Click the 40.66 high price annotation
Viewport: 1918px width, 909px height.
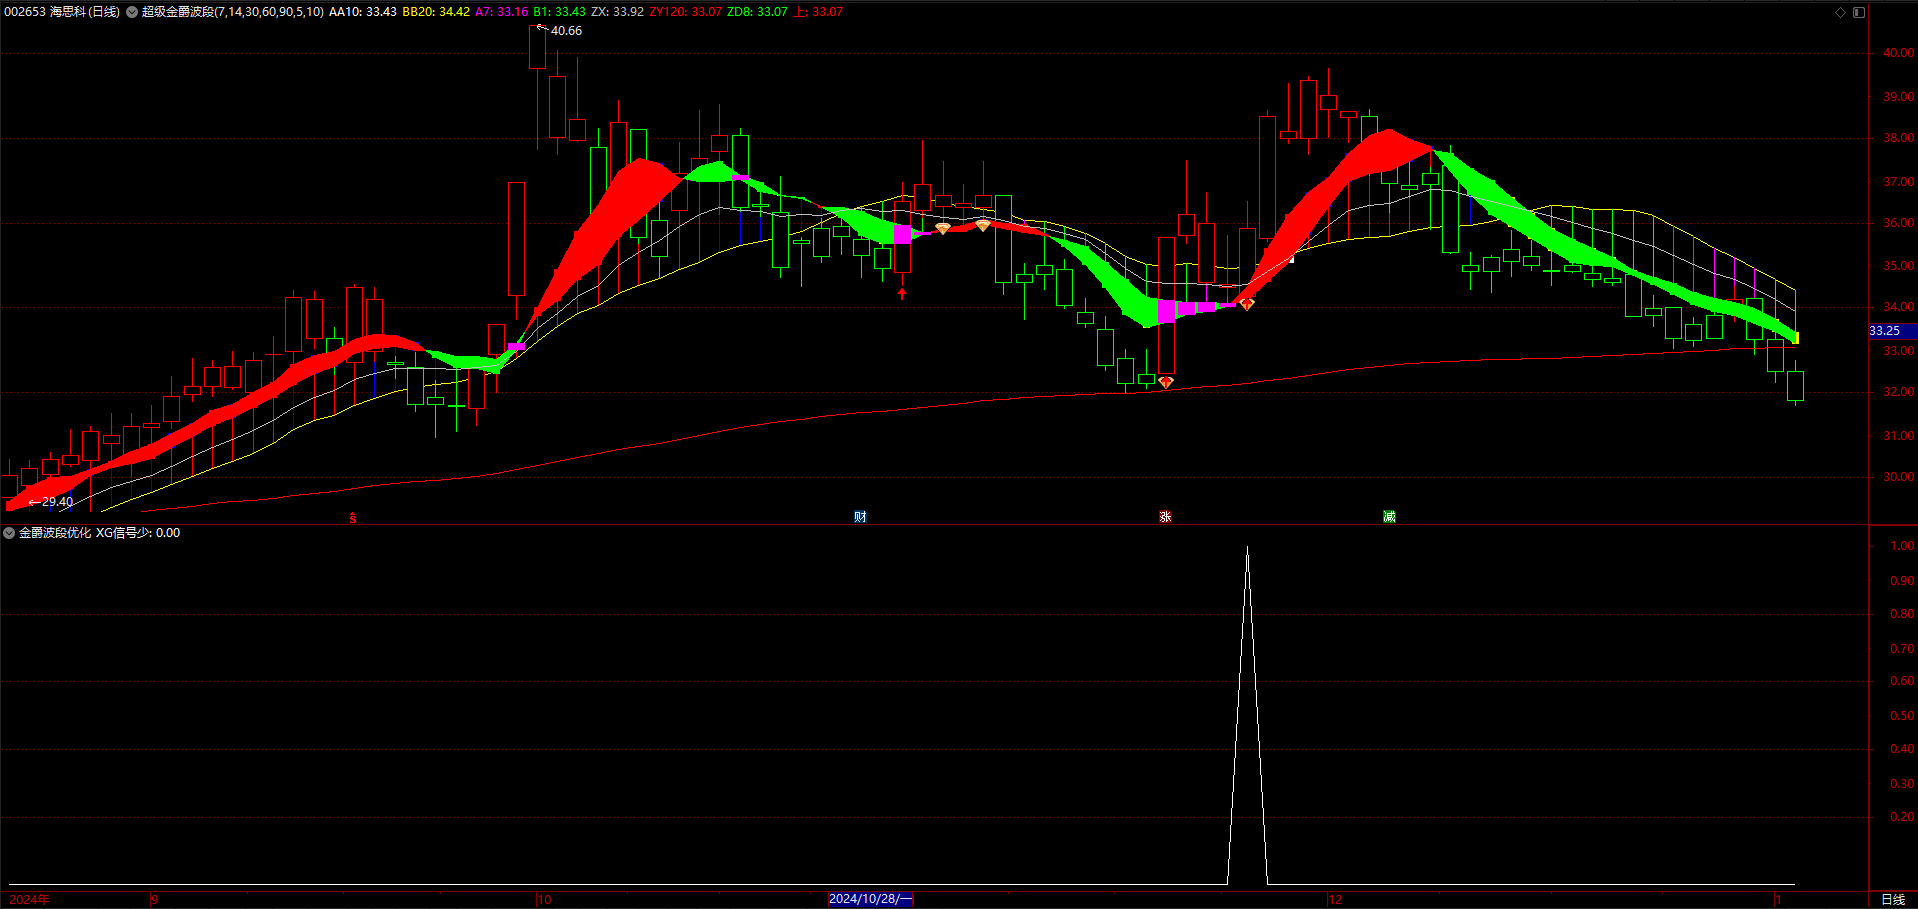566,31
